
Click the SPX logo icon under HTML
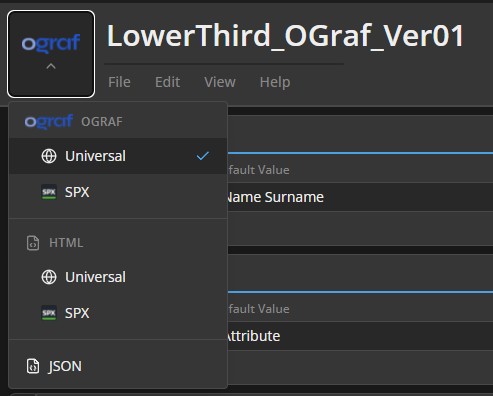click(x=49, y=313)
